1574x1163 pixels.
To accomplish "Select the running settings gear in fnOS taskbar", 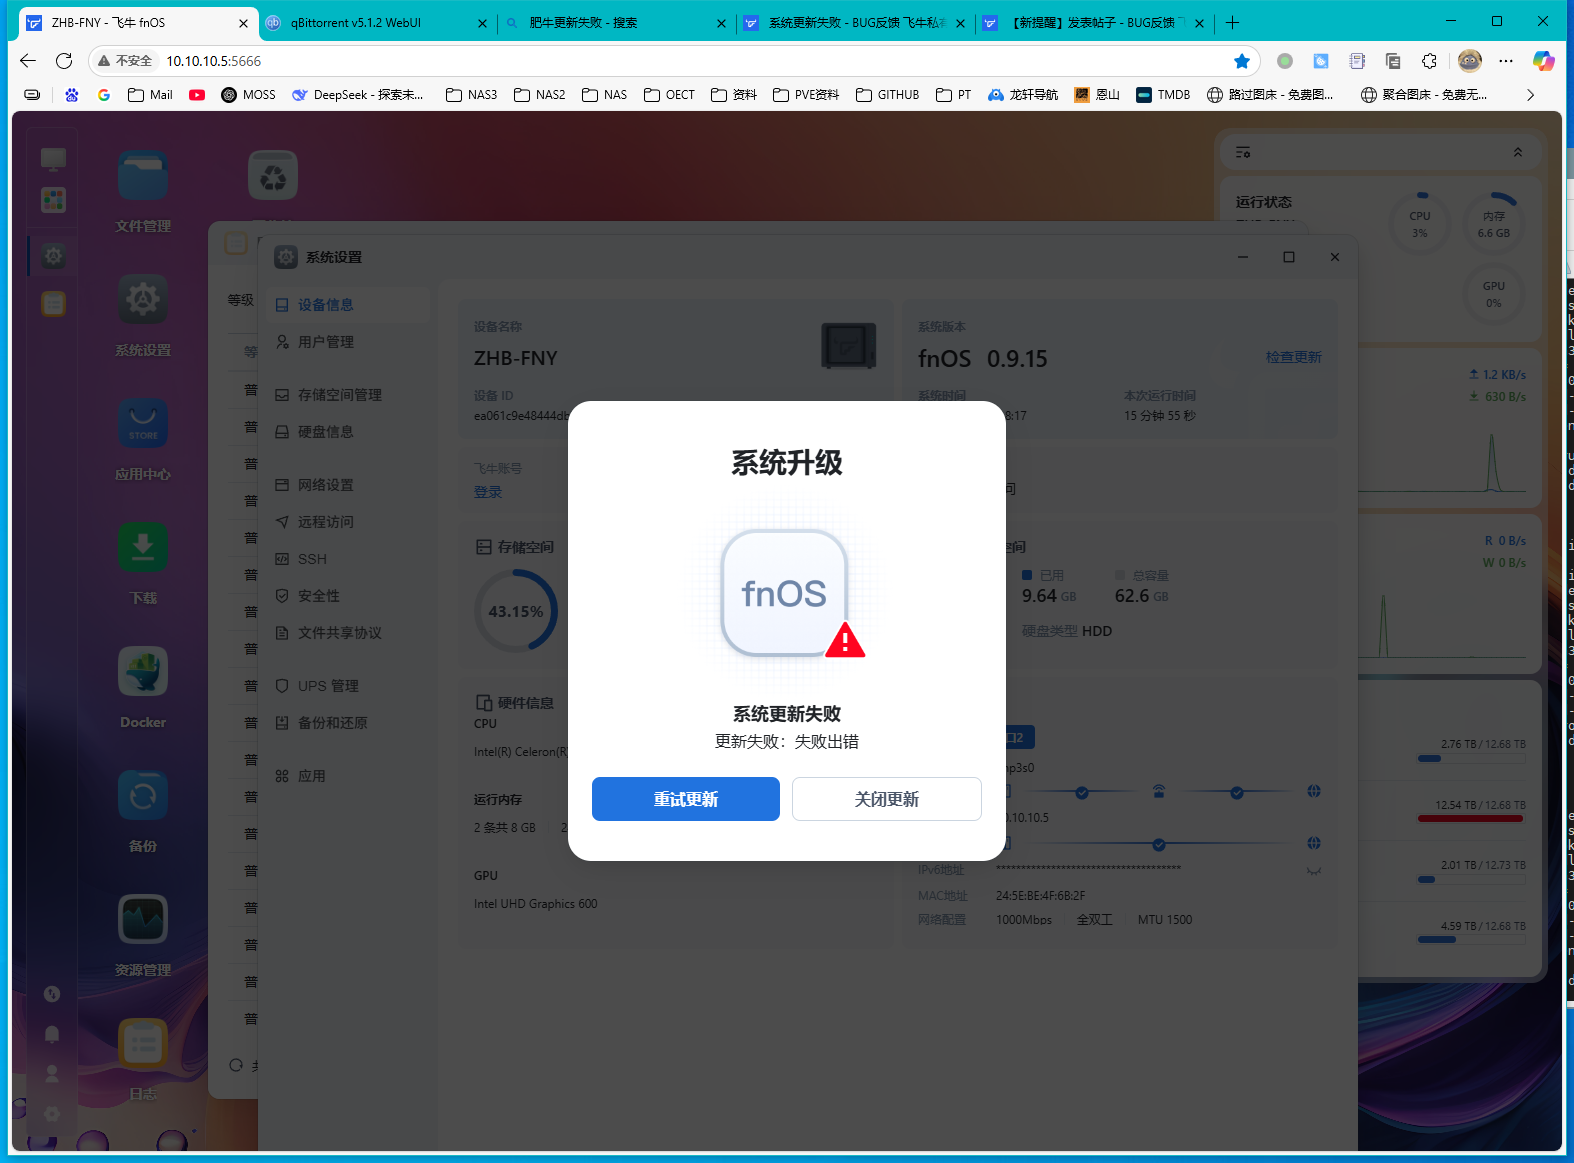I will (53, 256).
